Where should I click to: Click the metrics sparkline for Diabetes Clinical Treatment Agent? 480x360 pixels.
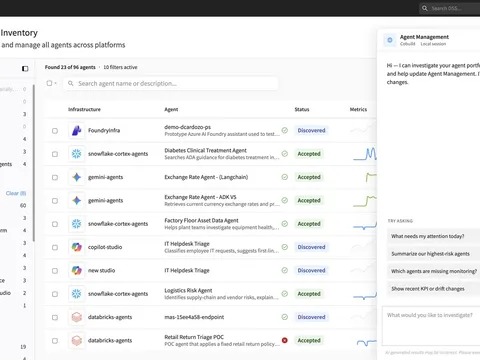(365, 154)
